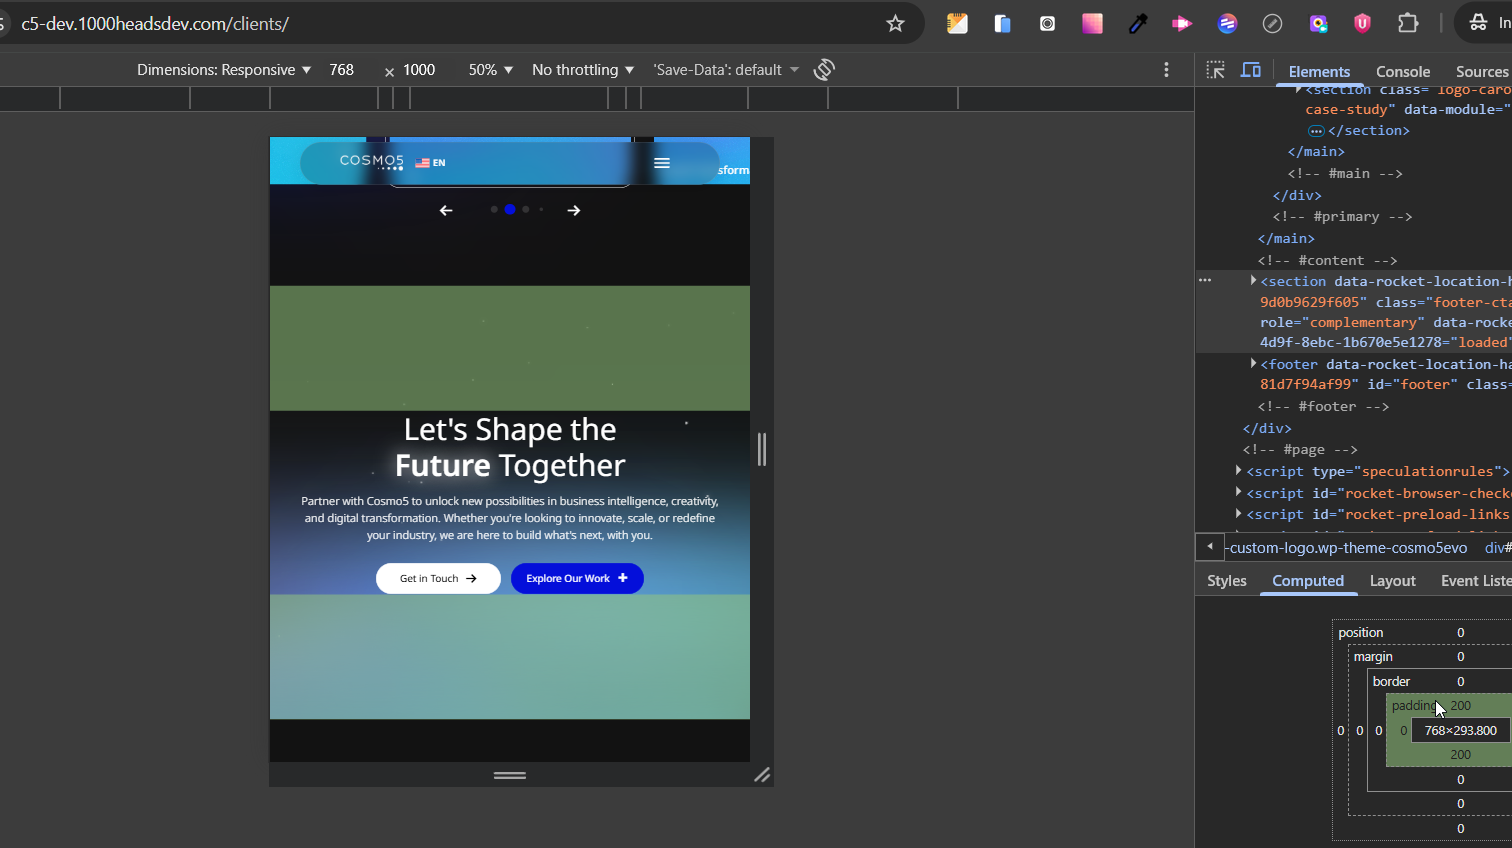Click the previous slide left arrow
Image resolution: width=1512 pixels, height=848 pixels.
click(446, 210)
